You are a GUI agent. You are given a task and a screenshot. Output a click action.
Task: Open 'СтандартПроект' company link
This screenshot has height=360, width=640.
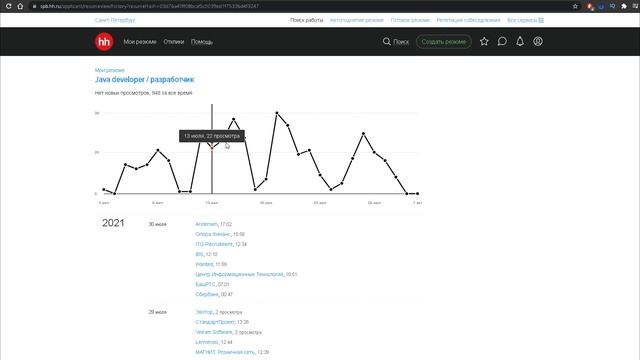[x=215, y=322]
